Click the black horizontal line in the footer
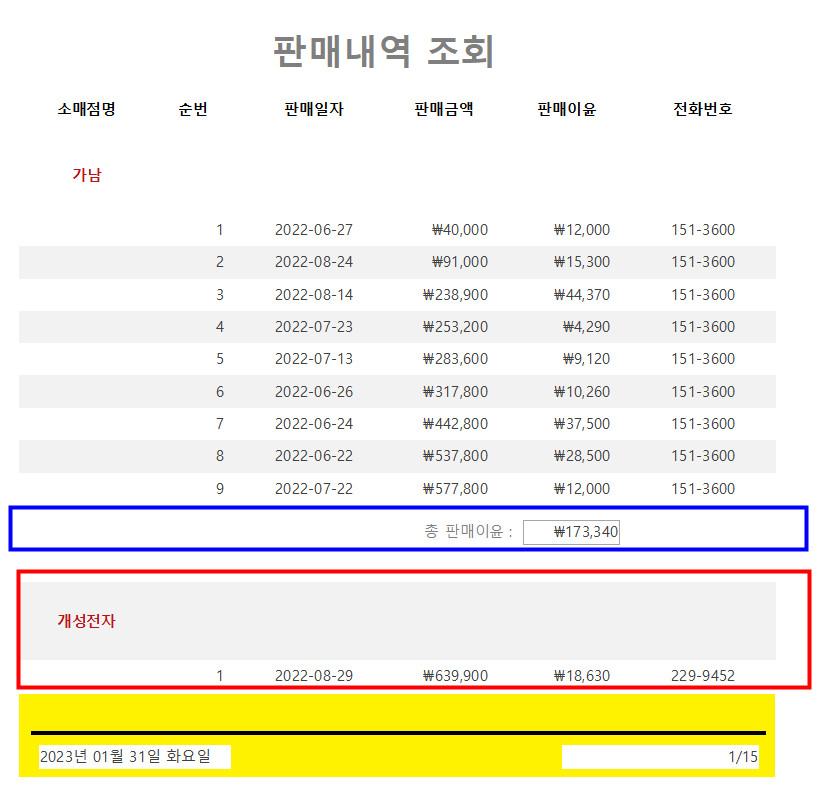Screen dimensions: 826x799 point(397,733)
